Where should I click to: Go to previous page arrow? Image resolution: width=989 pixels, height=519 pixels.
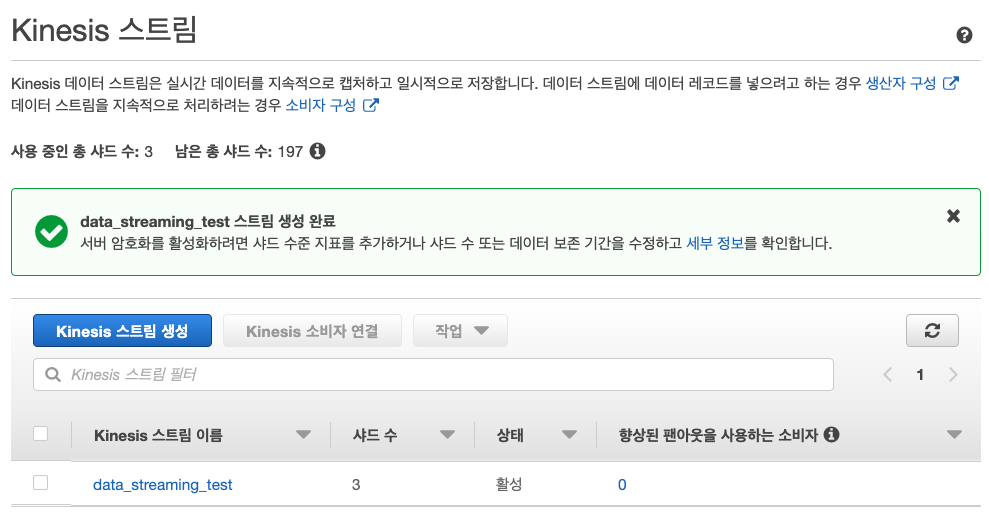point(888,375)
